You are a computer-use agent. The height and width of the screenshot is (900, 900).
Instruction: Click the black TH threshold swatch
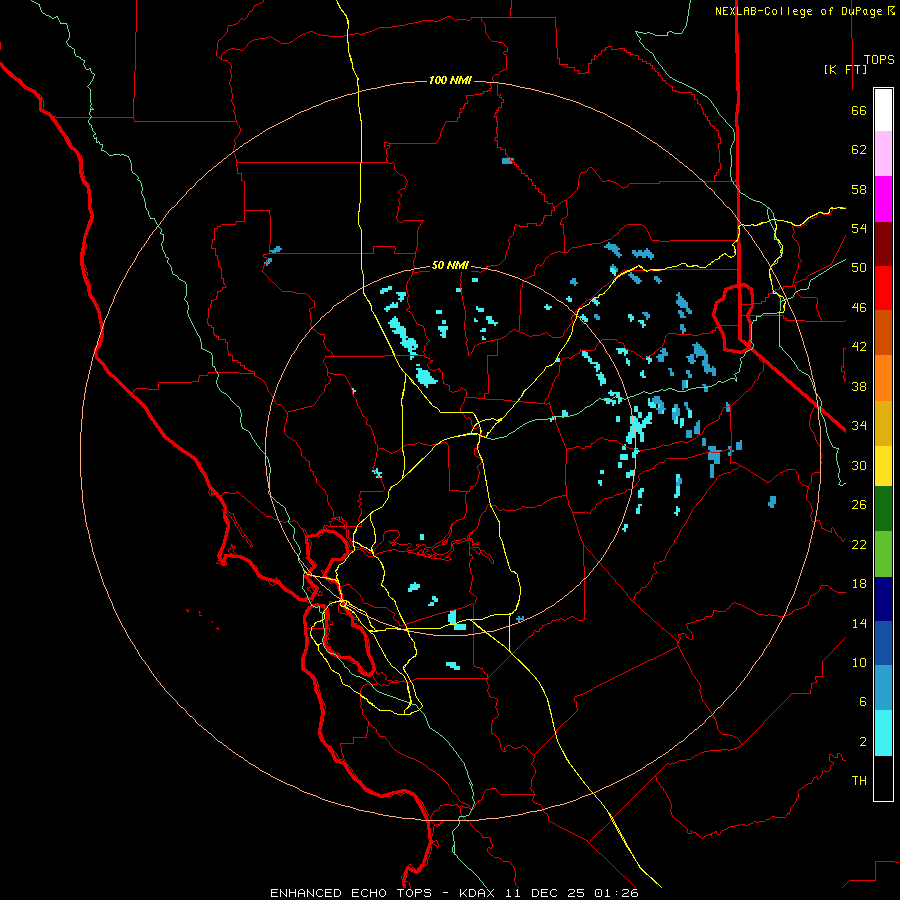tap(883, 778)
